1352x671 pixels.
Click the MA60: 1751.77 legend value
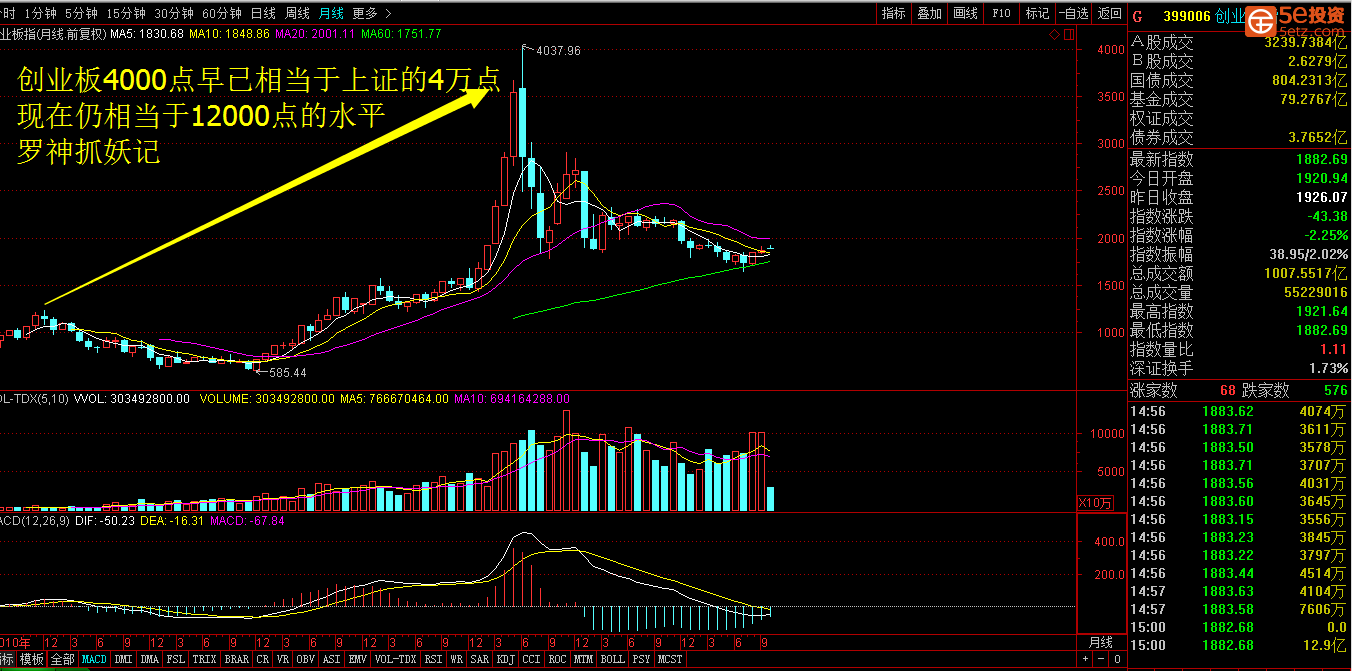point(400,34)
